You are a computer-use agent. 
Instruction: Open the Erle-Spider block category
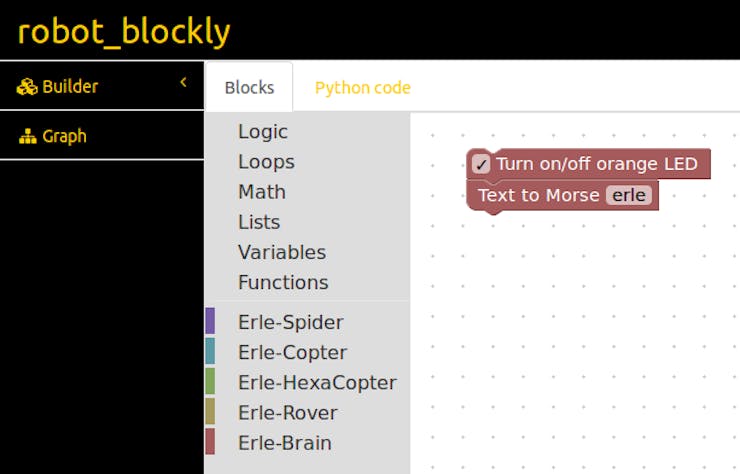[x=291, y=322]
